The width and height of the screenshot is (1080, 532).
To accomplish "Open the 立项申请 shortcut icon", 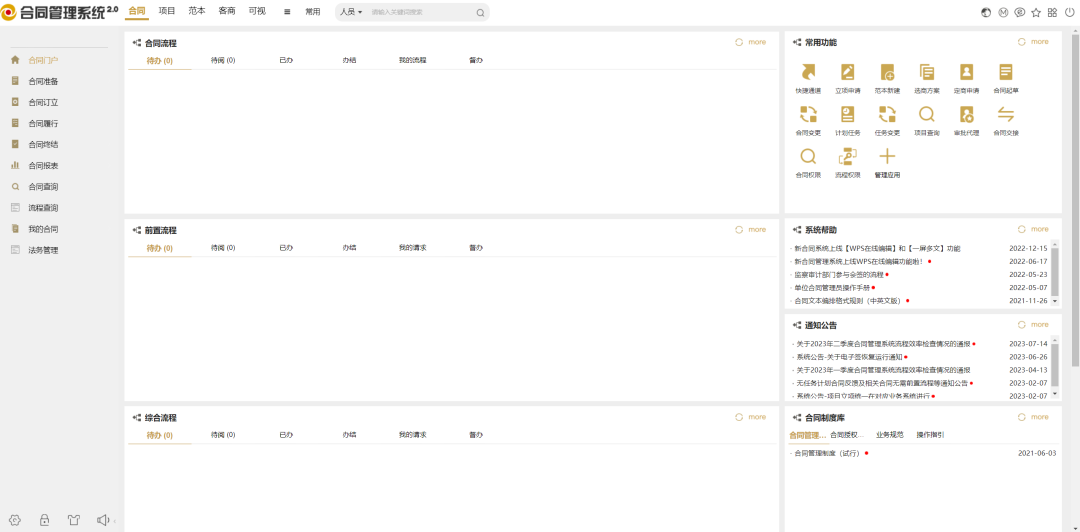I will [x=847, y=73].
